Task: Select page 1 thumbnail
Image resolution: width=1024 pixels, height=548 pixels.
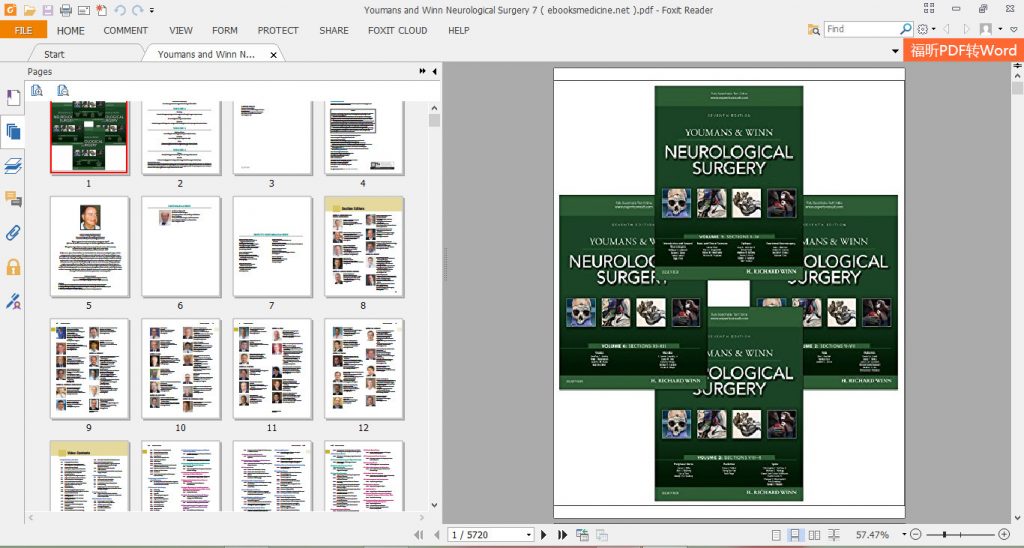Action: (x=89, y=137)
